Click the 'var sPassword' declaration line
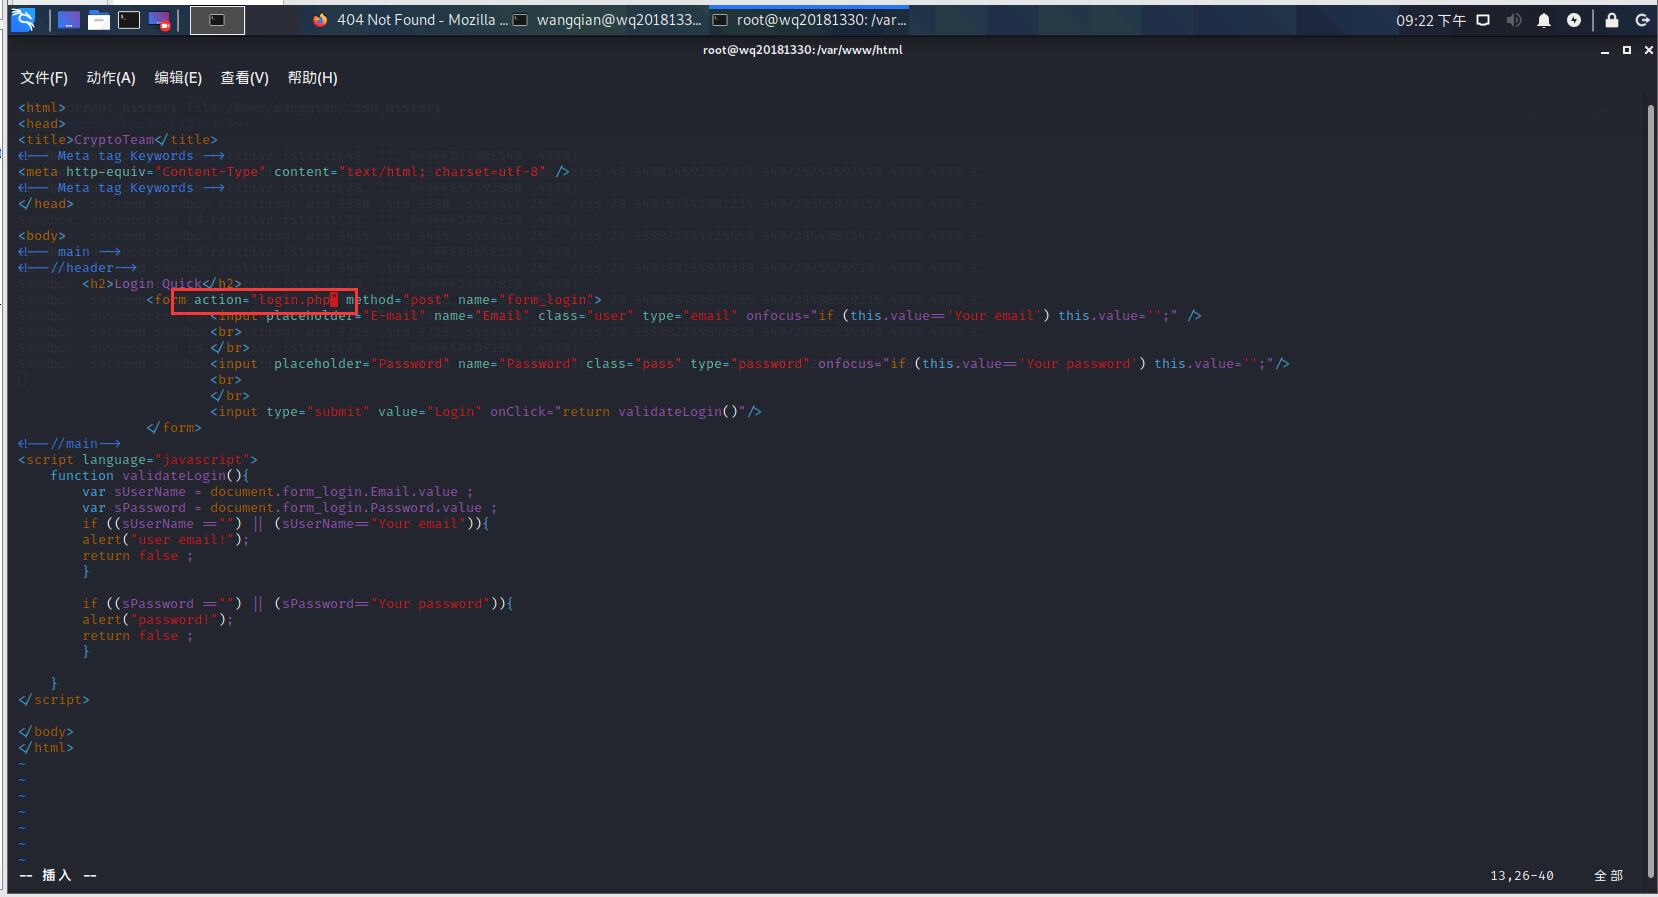 coord(290,508)
